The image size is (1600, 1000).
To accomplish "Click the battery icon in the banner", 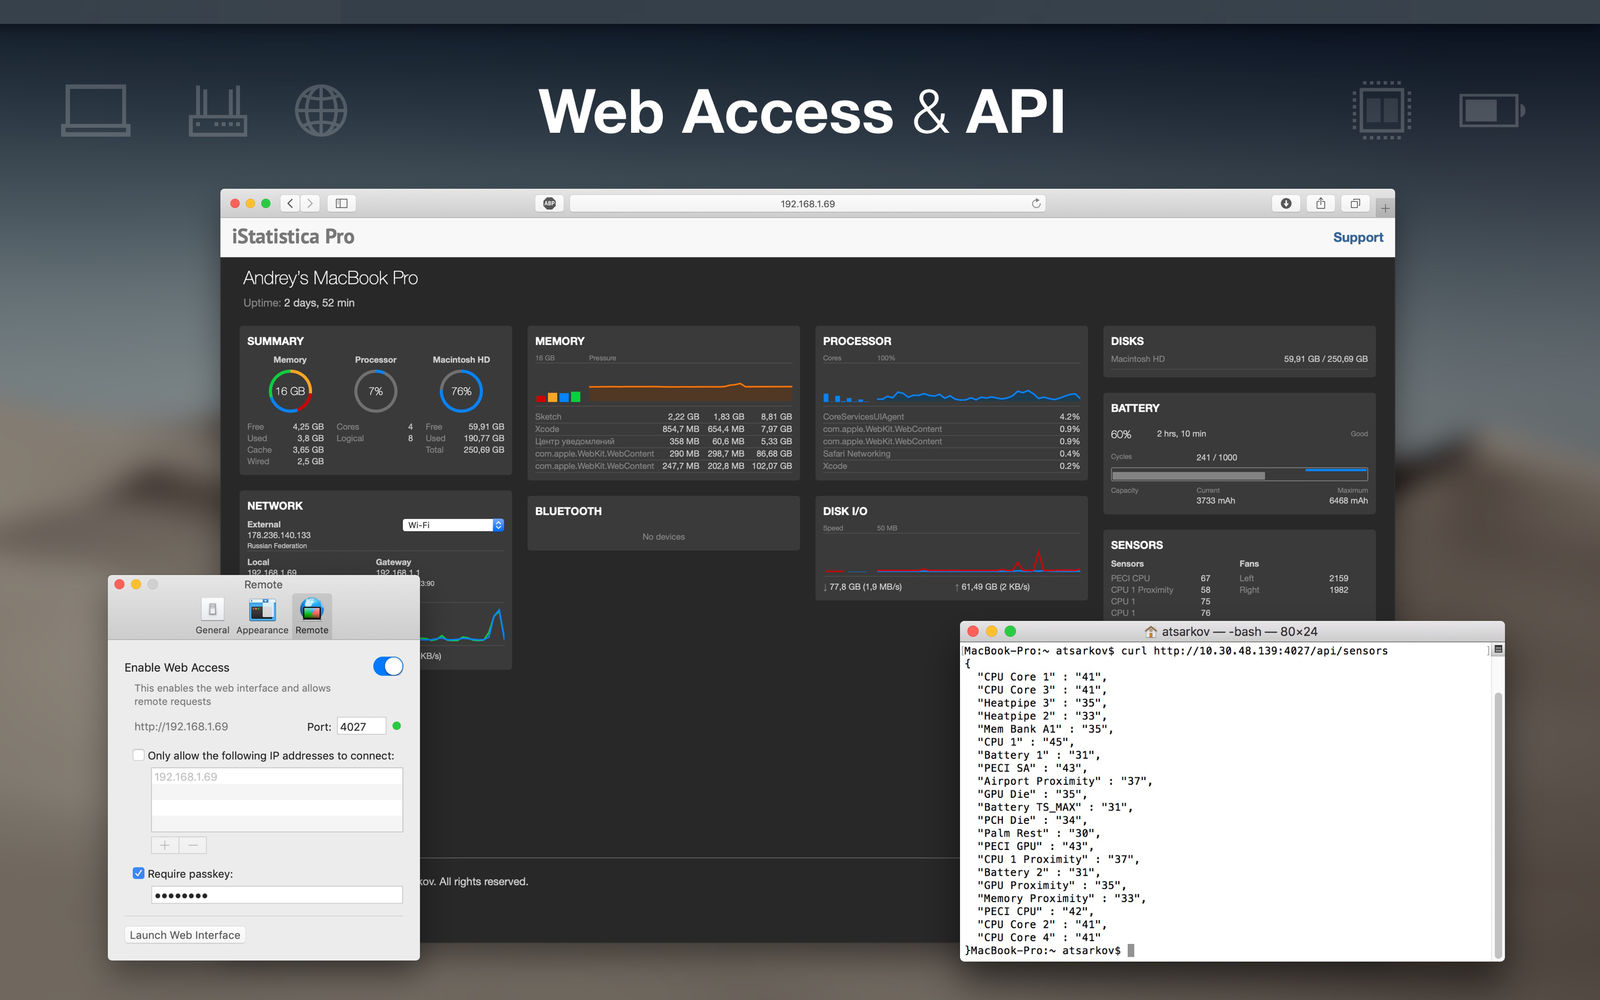I will click(x=1492, y=110).
